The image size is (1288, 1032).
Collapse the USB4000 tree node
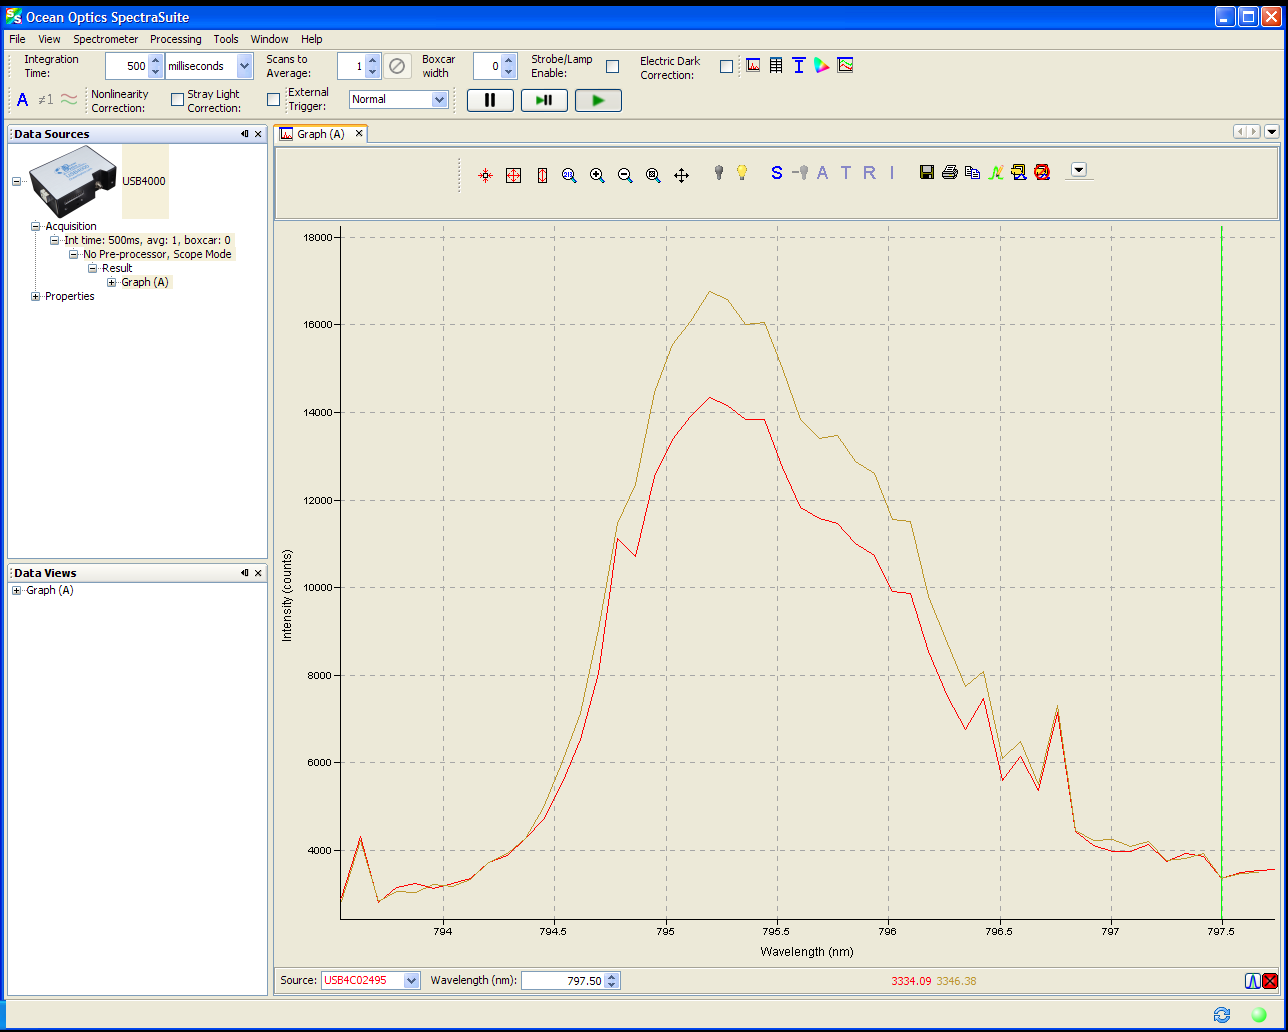pos(17,181)
